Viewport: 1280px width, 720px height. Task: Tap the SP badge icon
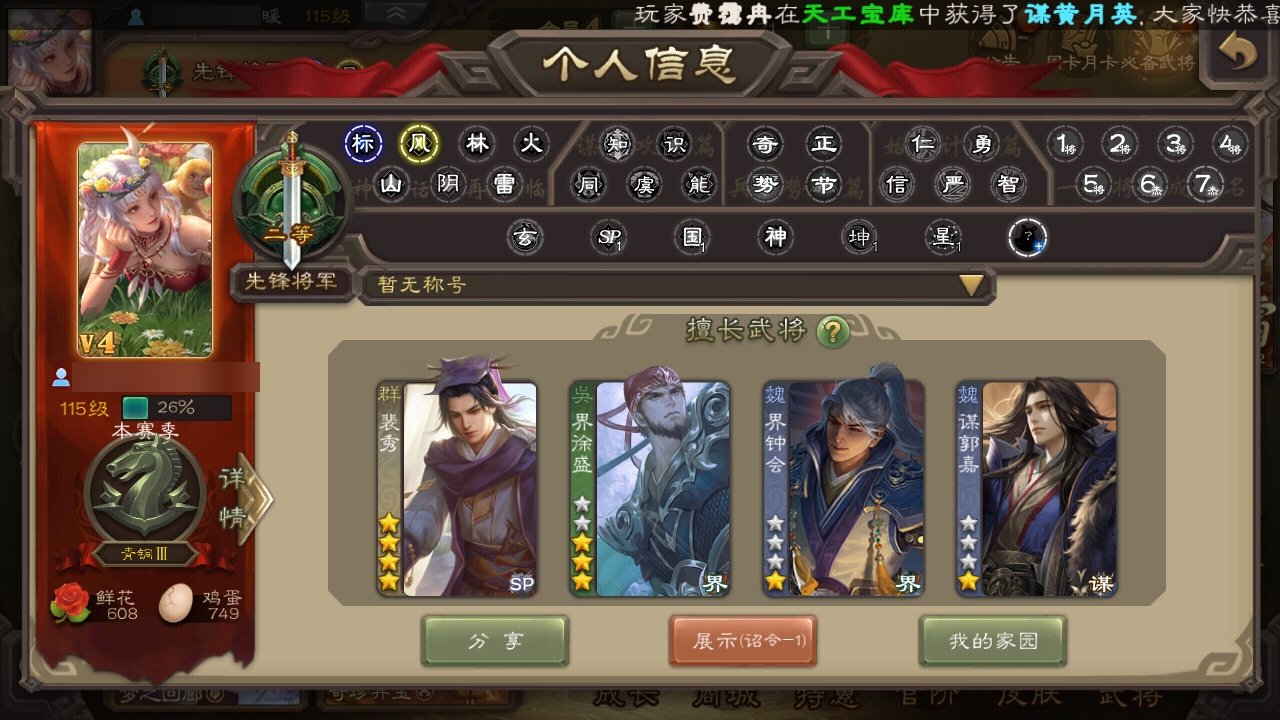[x=609, y=237]
